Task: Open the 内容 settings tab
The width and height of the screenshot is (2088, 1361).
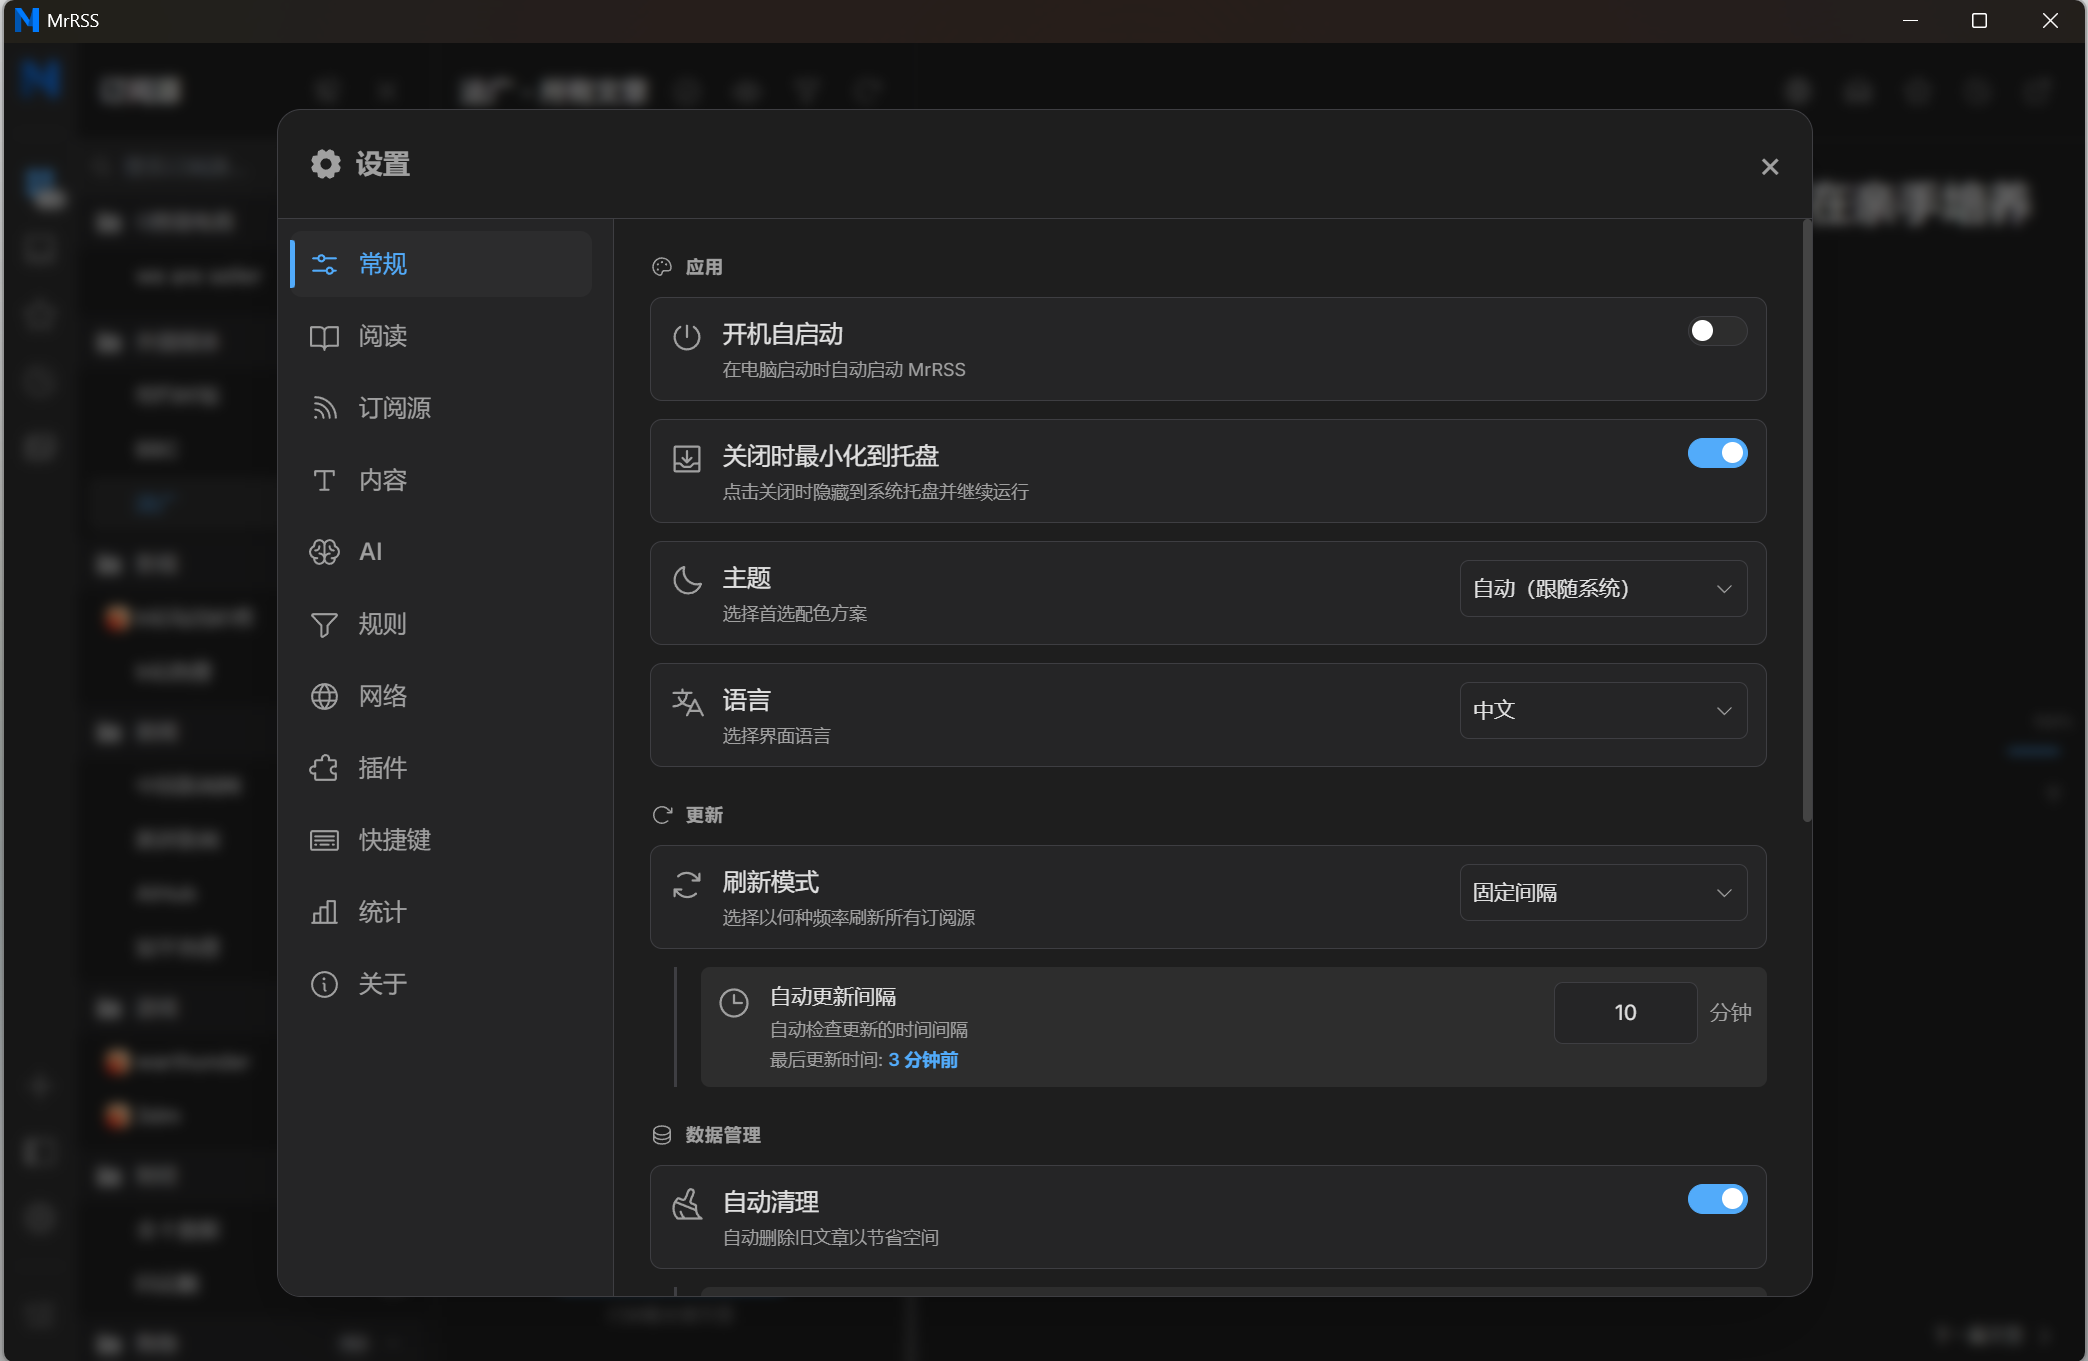Action: click(441, 480)
